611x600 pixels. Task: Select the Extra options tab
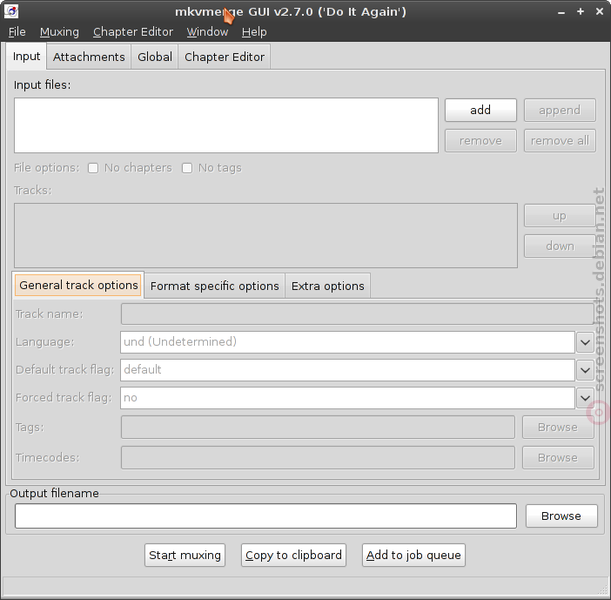tap(328, 286)
